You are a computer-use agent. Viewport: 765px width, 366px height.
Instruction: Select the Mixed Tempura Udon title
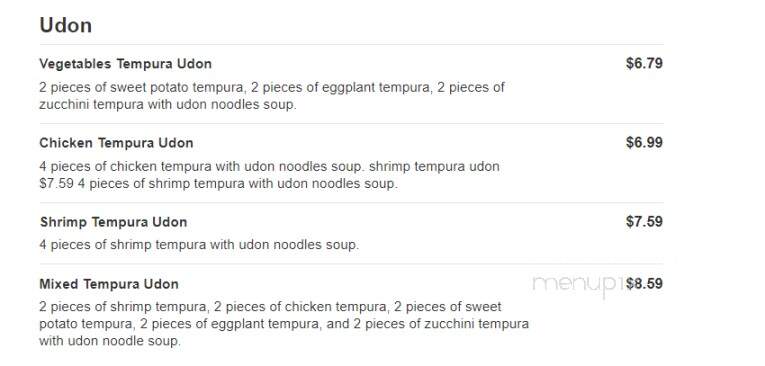pos(109,284)
